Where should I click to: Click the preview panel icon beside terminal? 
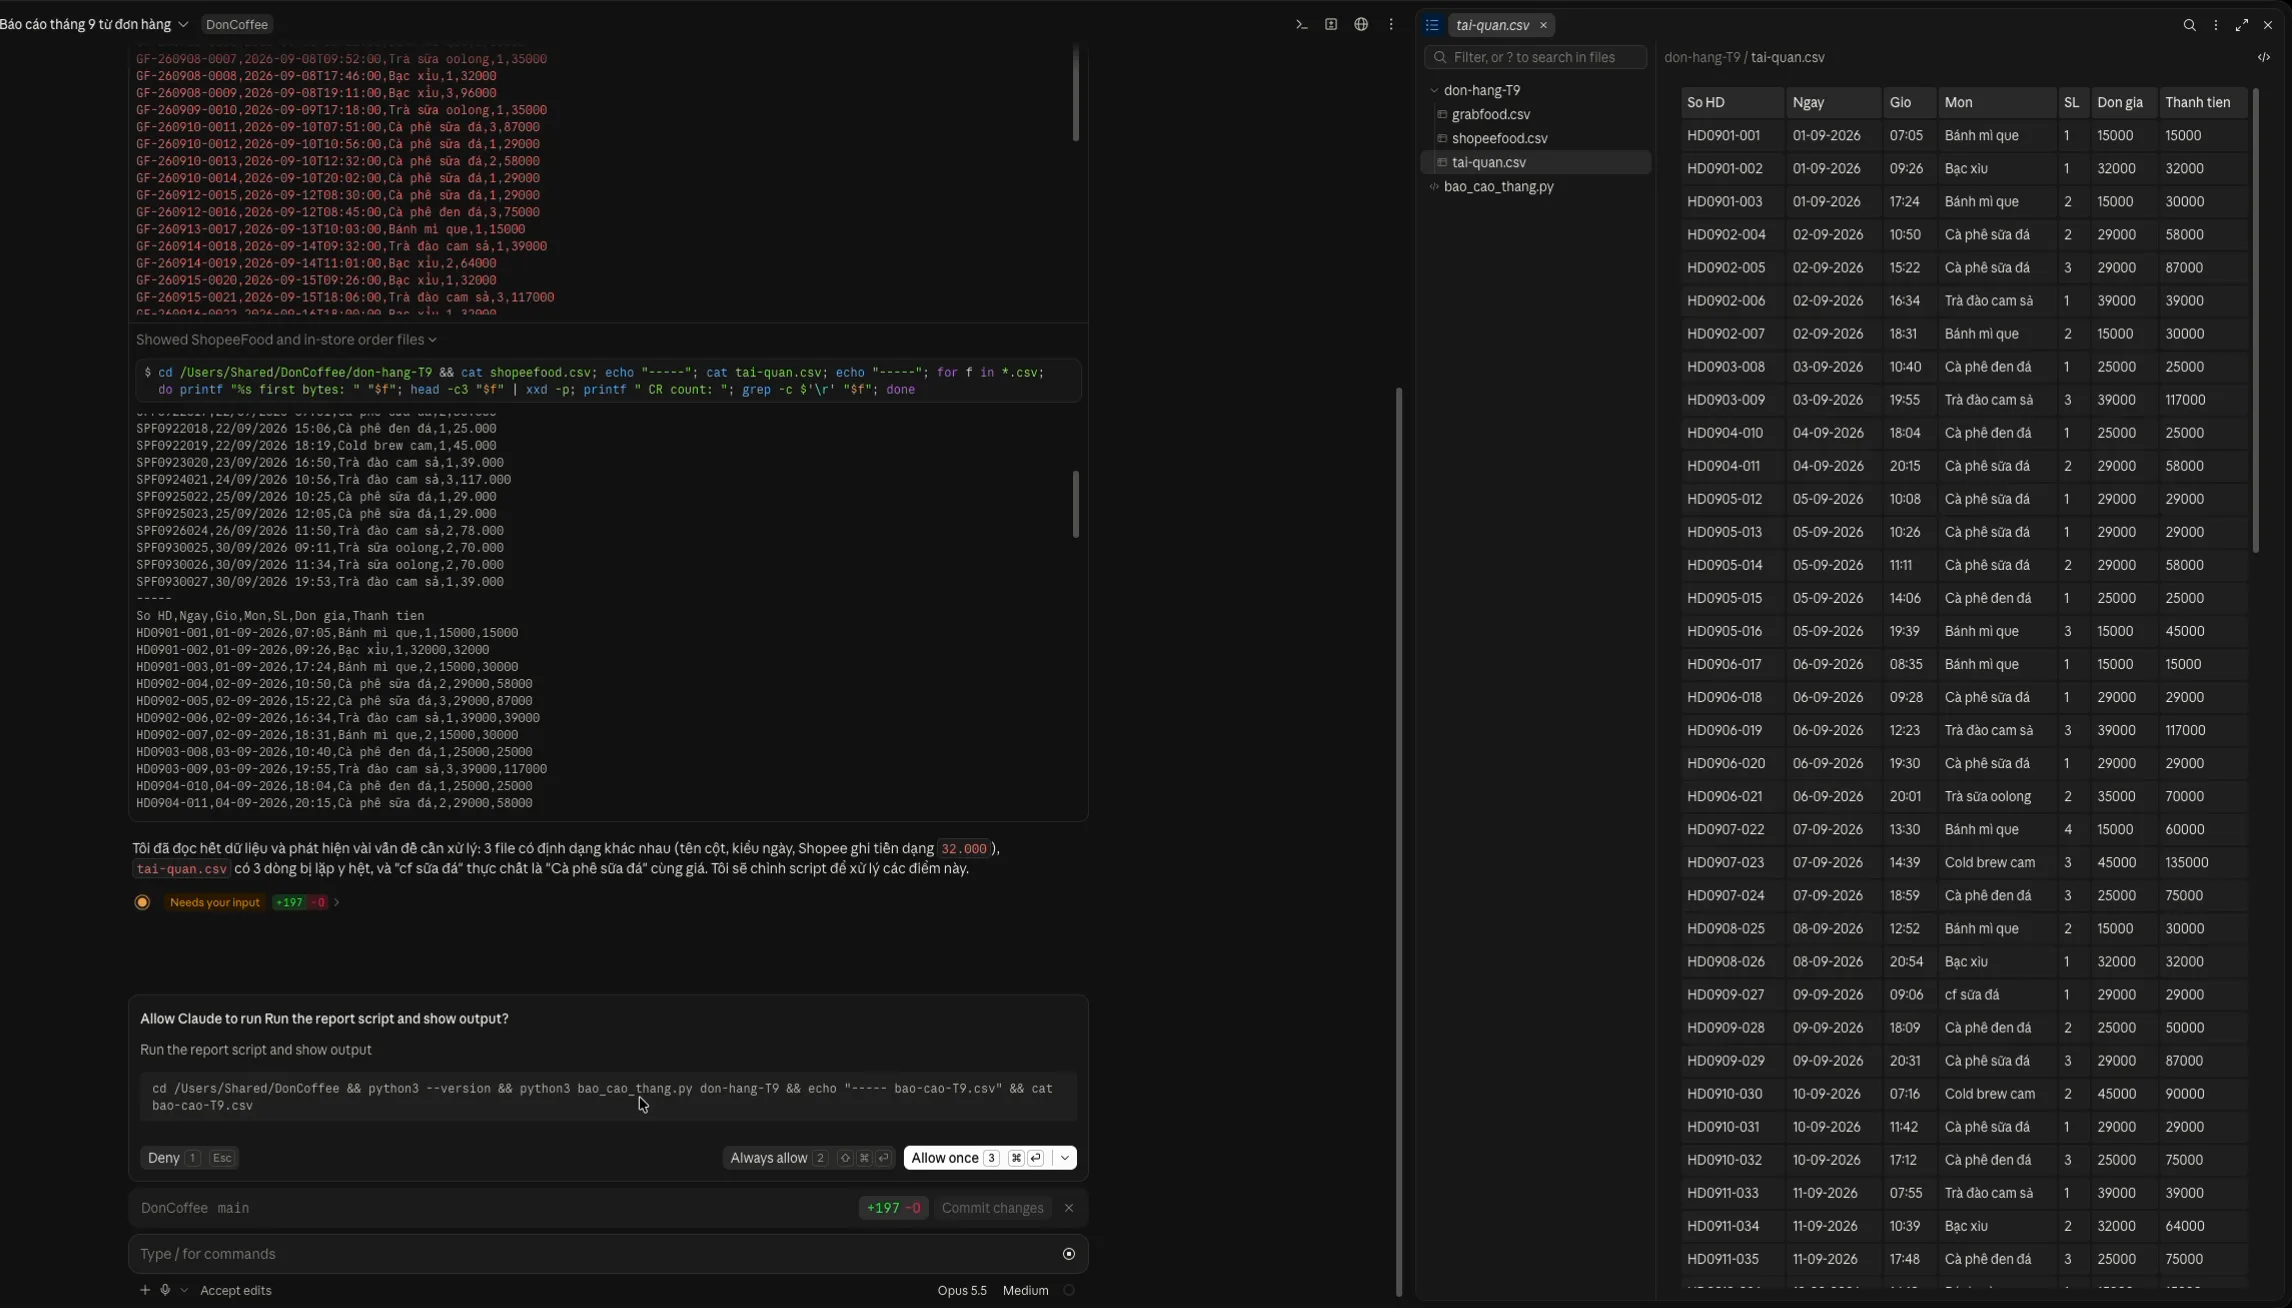[x=1331, y=24]
